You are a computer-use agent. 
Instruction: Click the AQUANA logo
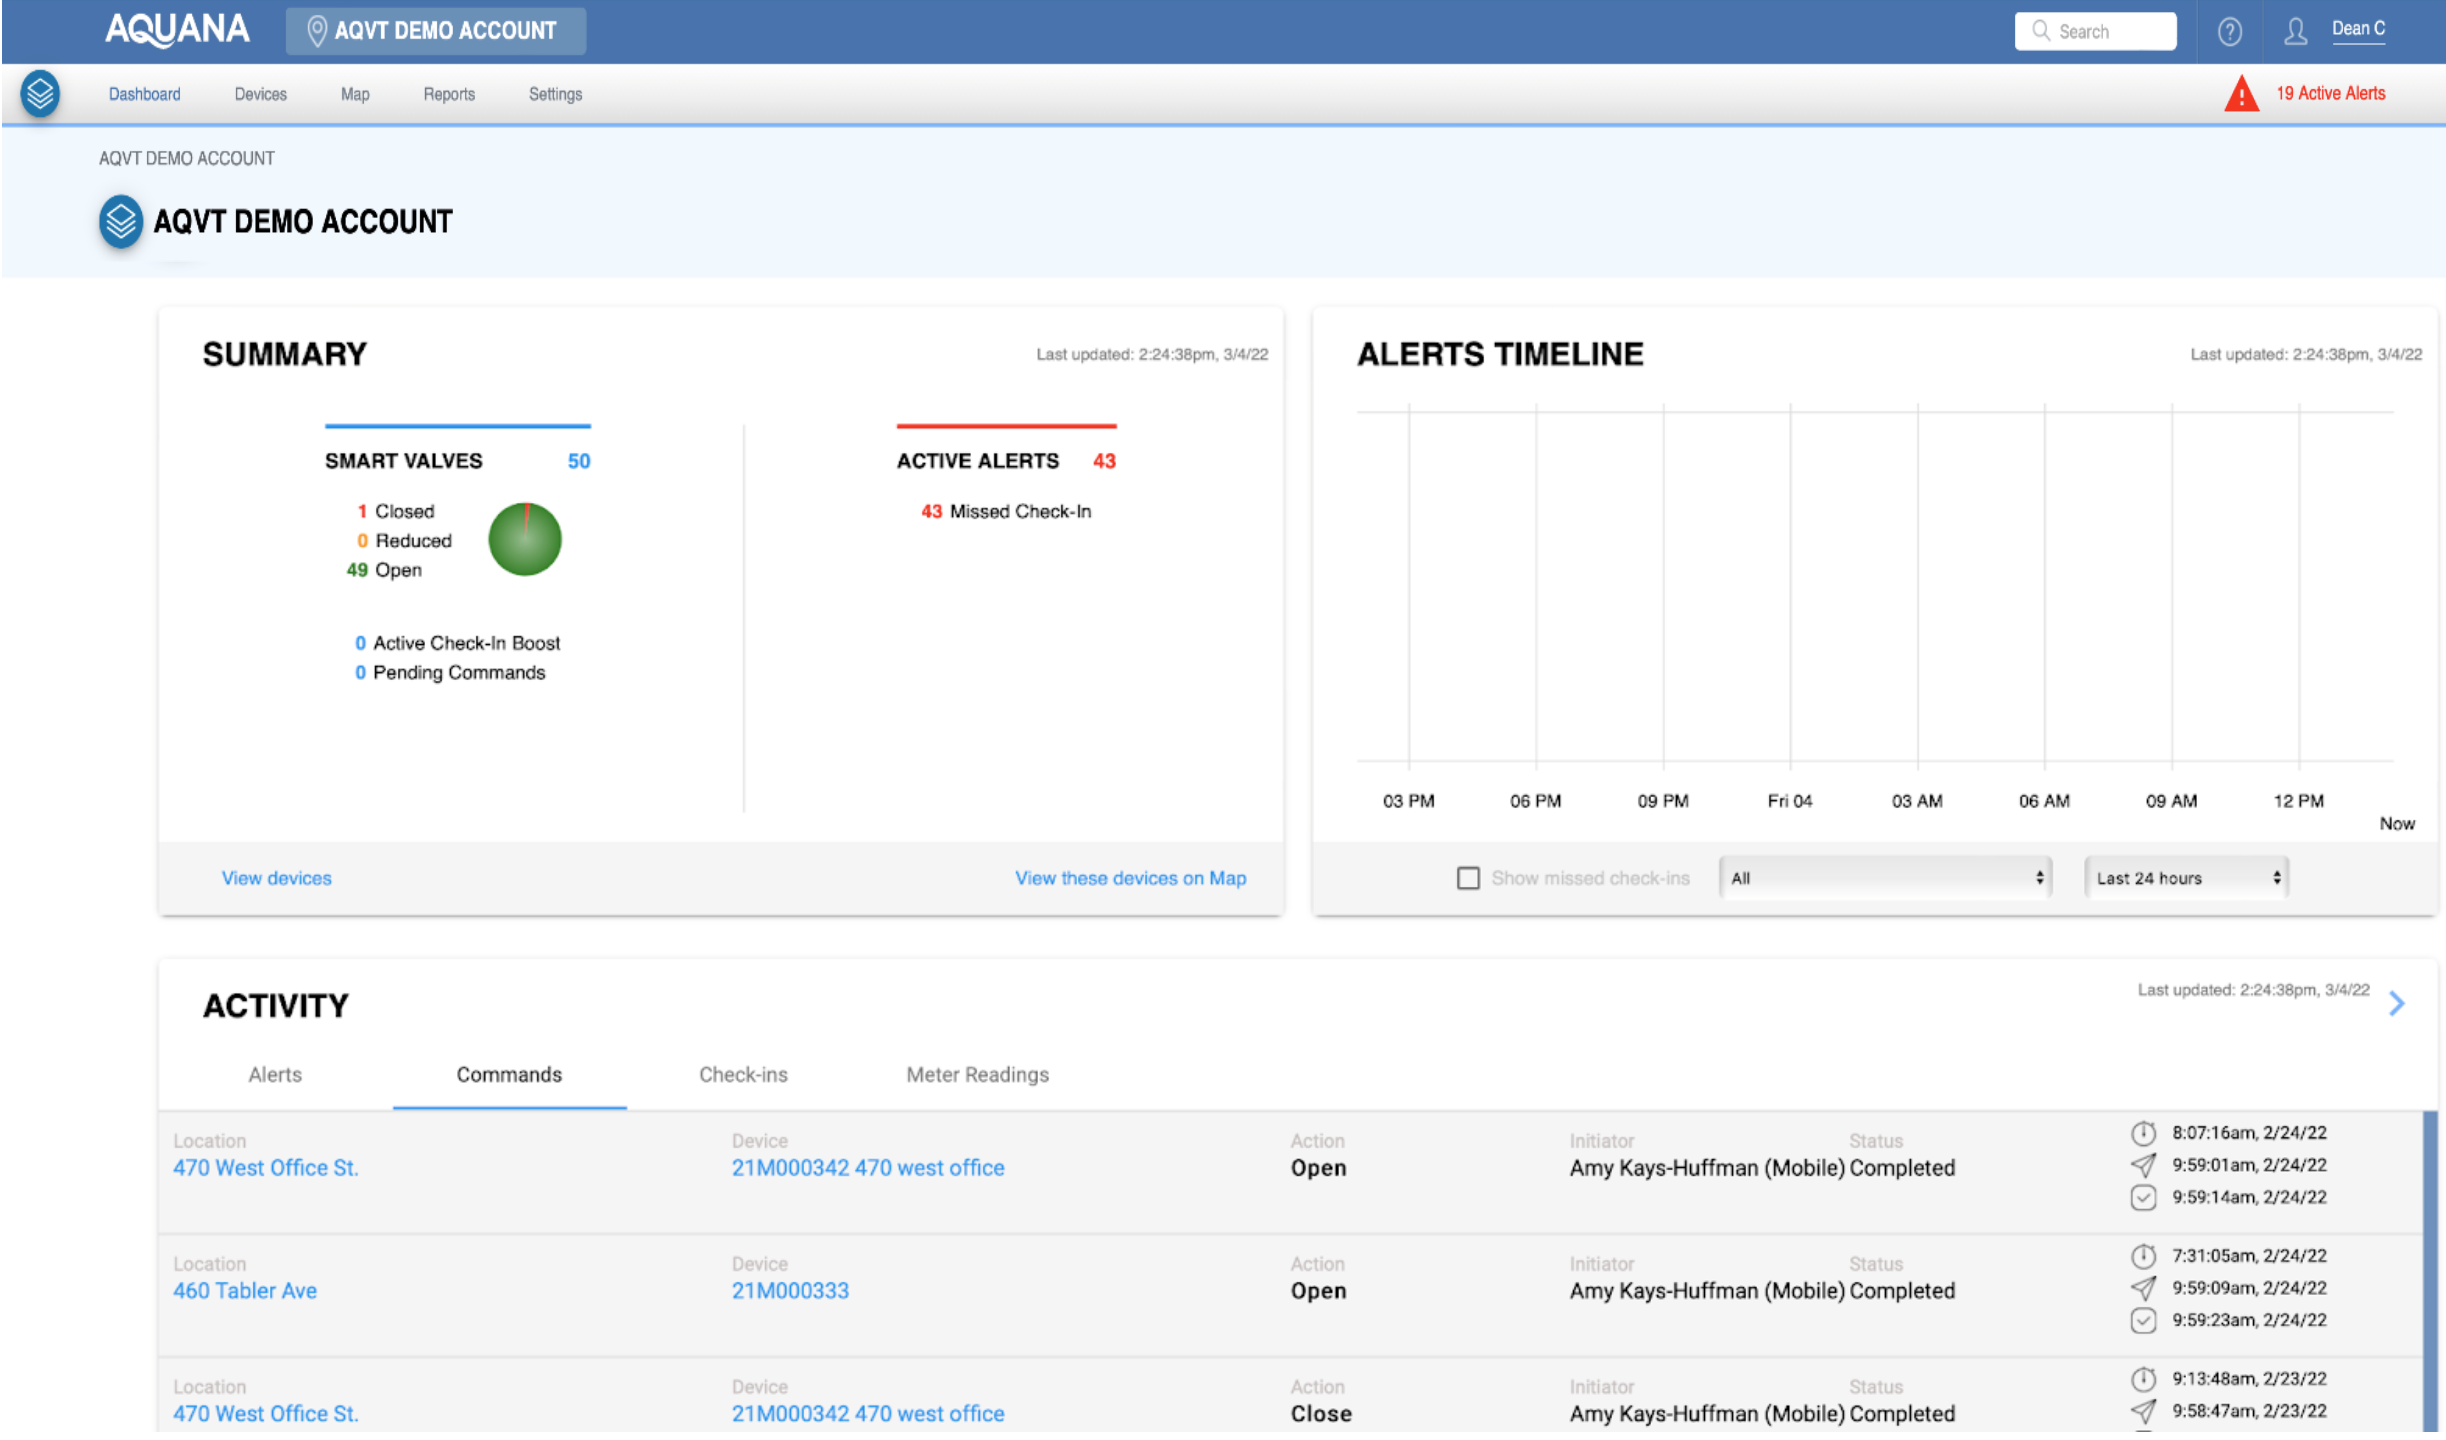coord(177,30)
